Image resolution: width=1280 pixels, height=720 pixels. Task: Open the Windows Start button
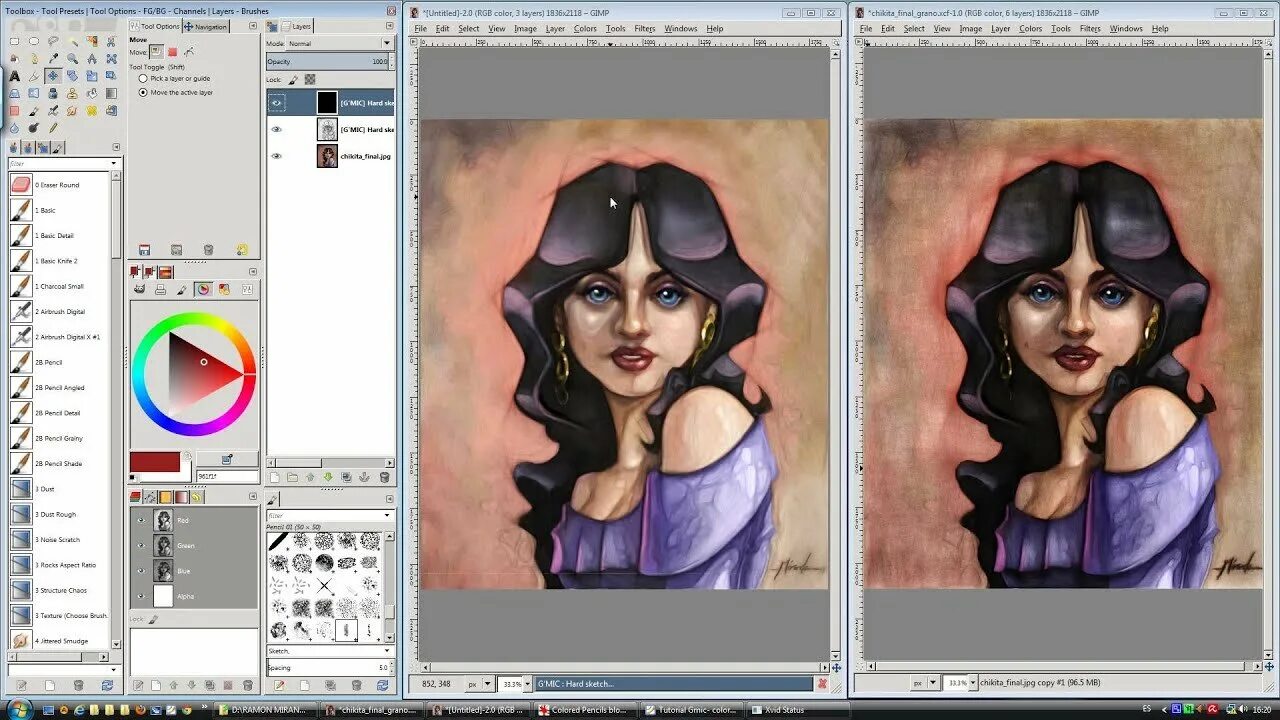tap(19, 709)
